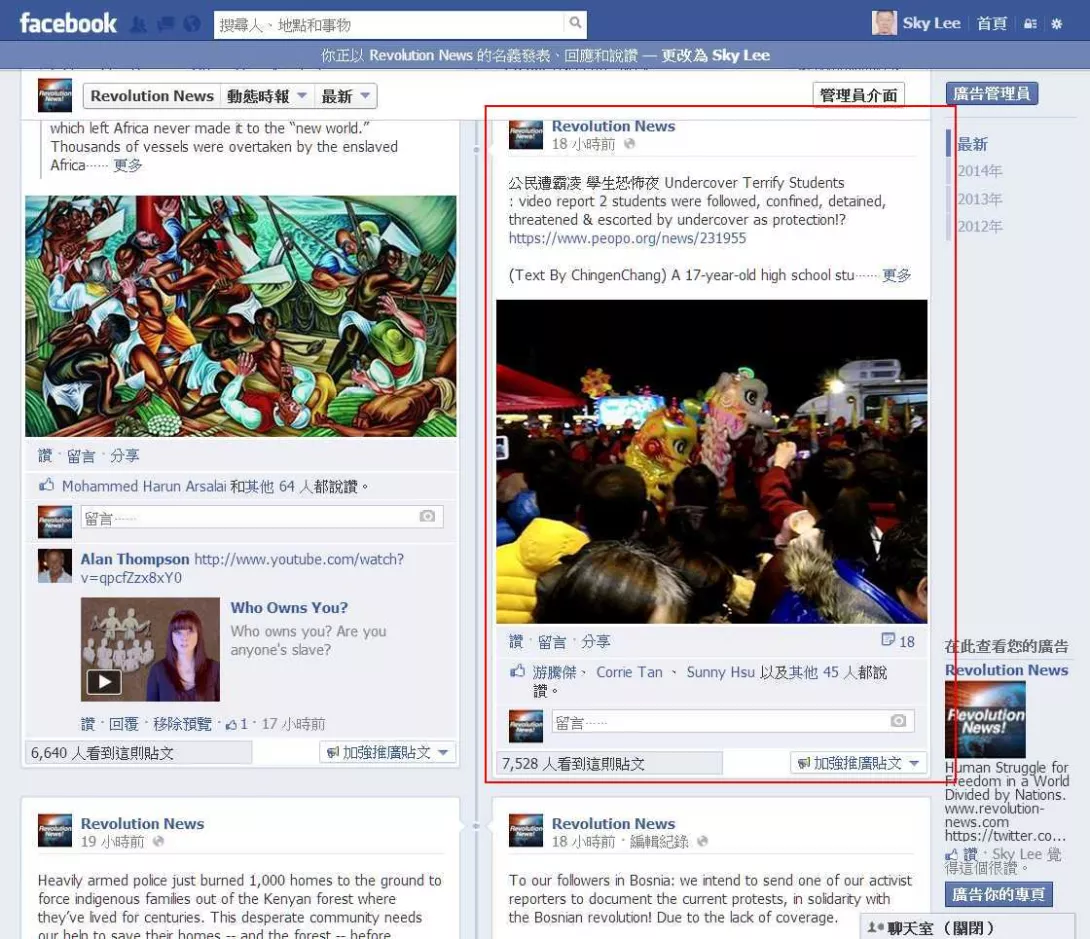Click the Revolution News avatar on the Bosnia followers post

point(526,831)
